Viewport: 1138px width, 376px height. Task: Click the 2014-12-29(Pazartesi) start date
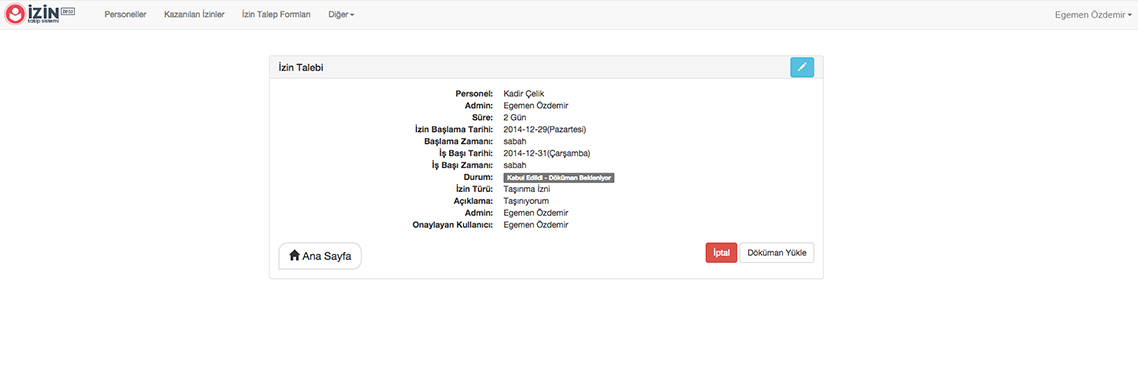tap(544, 129)
